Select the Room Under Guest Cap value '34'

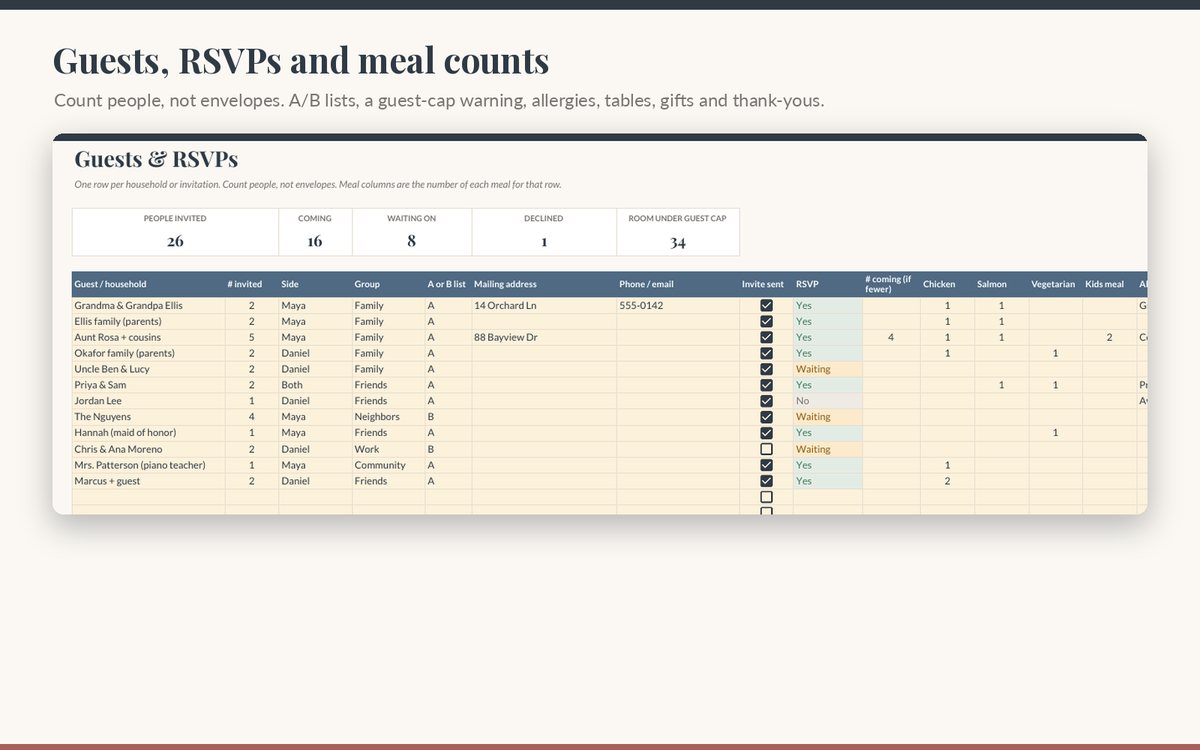(678, 241)
